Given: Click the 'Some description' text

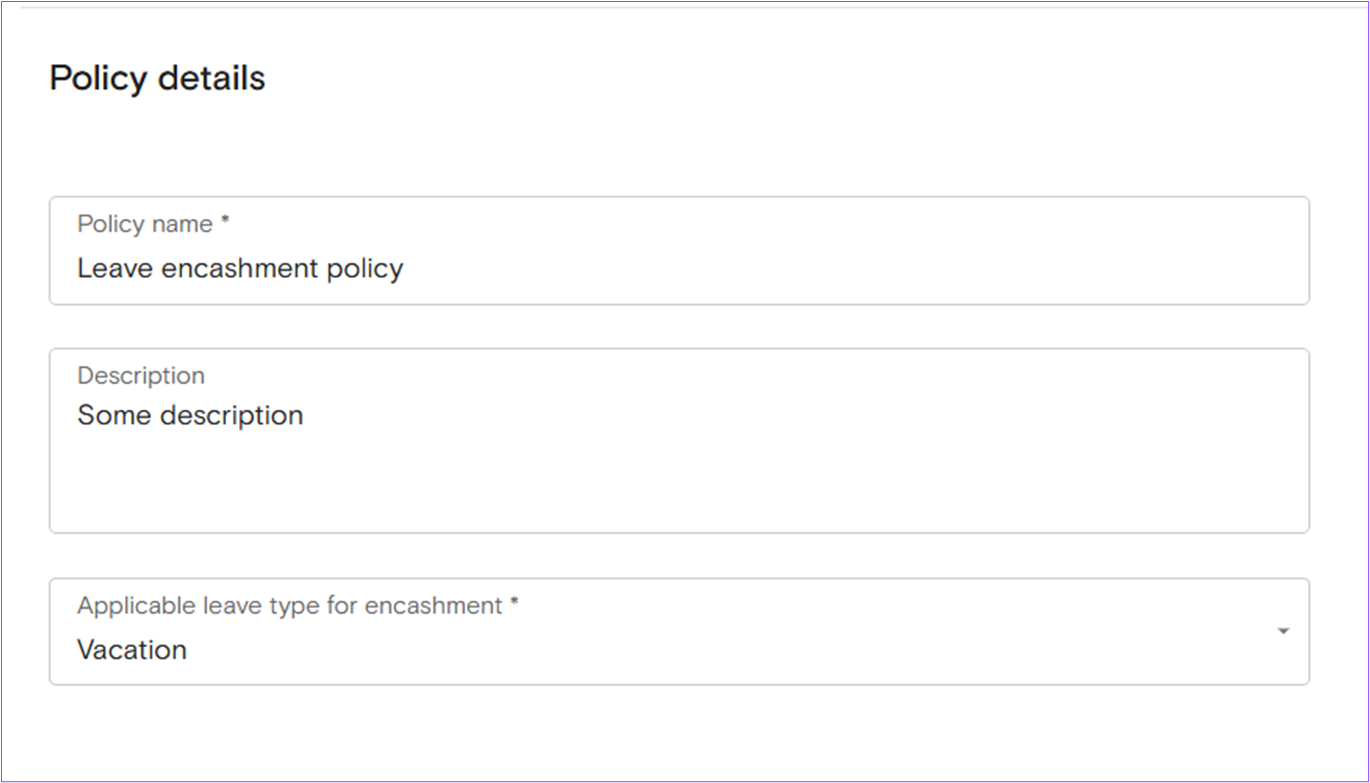Looking at the screenshot, I should pyautogui.click(x=190, y=415).
